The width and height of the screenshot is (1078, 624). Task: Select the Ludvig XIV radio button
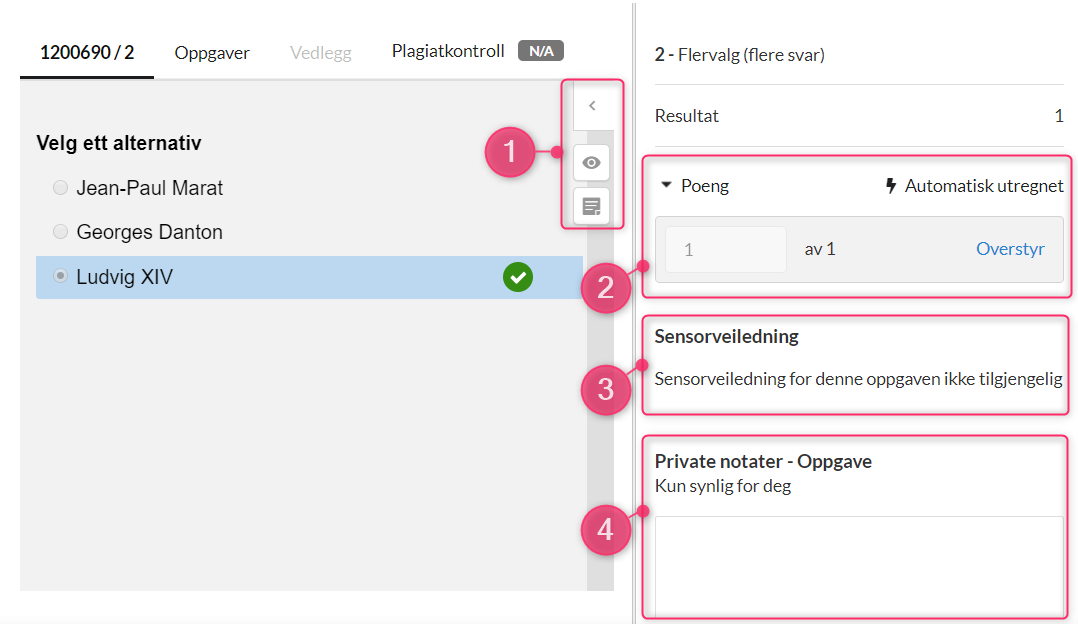[60, 276]
